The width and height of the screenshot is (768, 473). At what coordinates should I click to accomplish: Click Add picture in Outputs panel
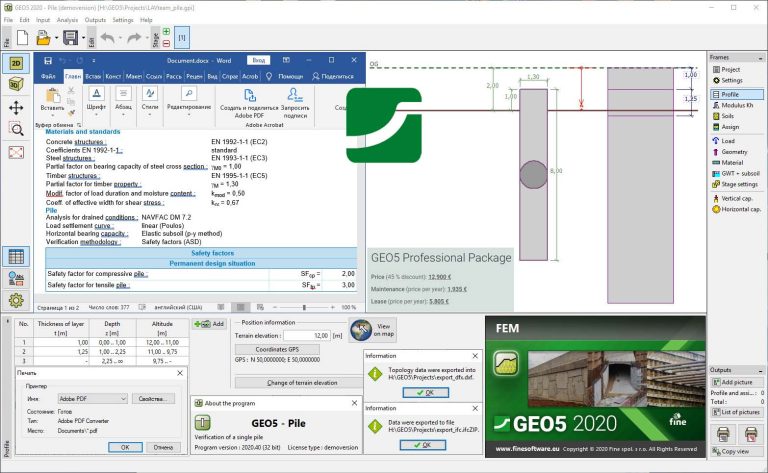point(737,382)
